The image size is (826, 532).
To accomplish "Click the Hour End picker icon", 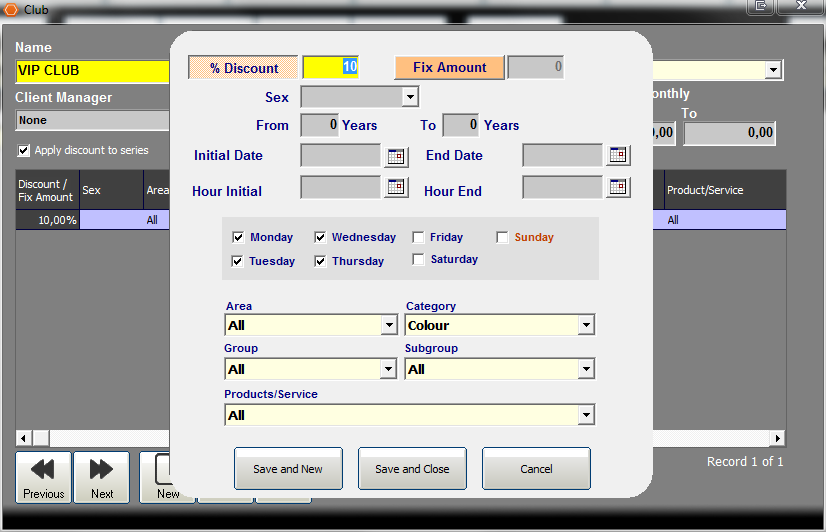I will coord(619,187).
